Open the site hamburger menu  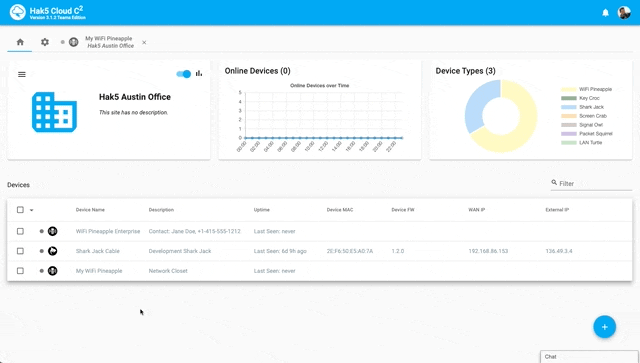click(x=22, y=74)
